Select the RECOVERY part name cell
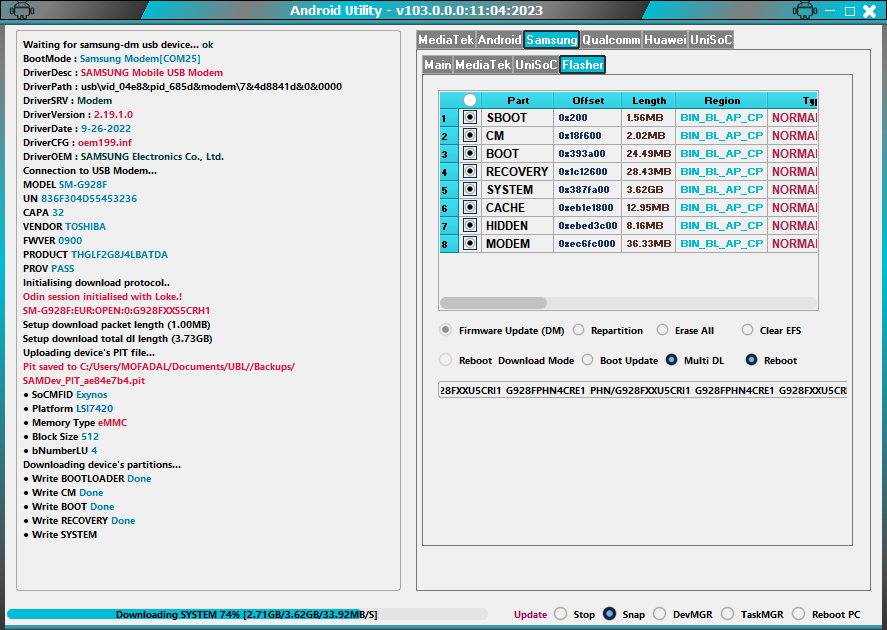887x630 pixels. tap(517, 172)
